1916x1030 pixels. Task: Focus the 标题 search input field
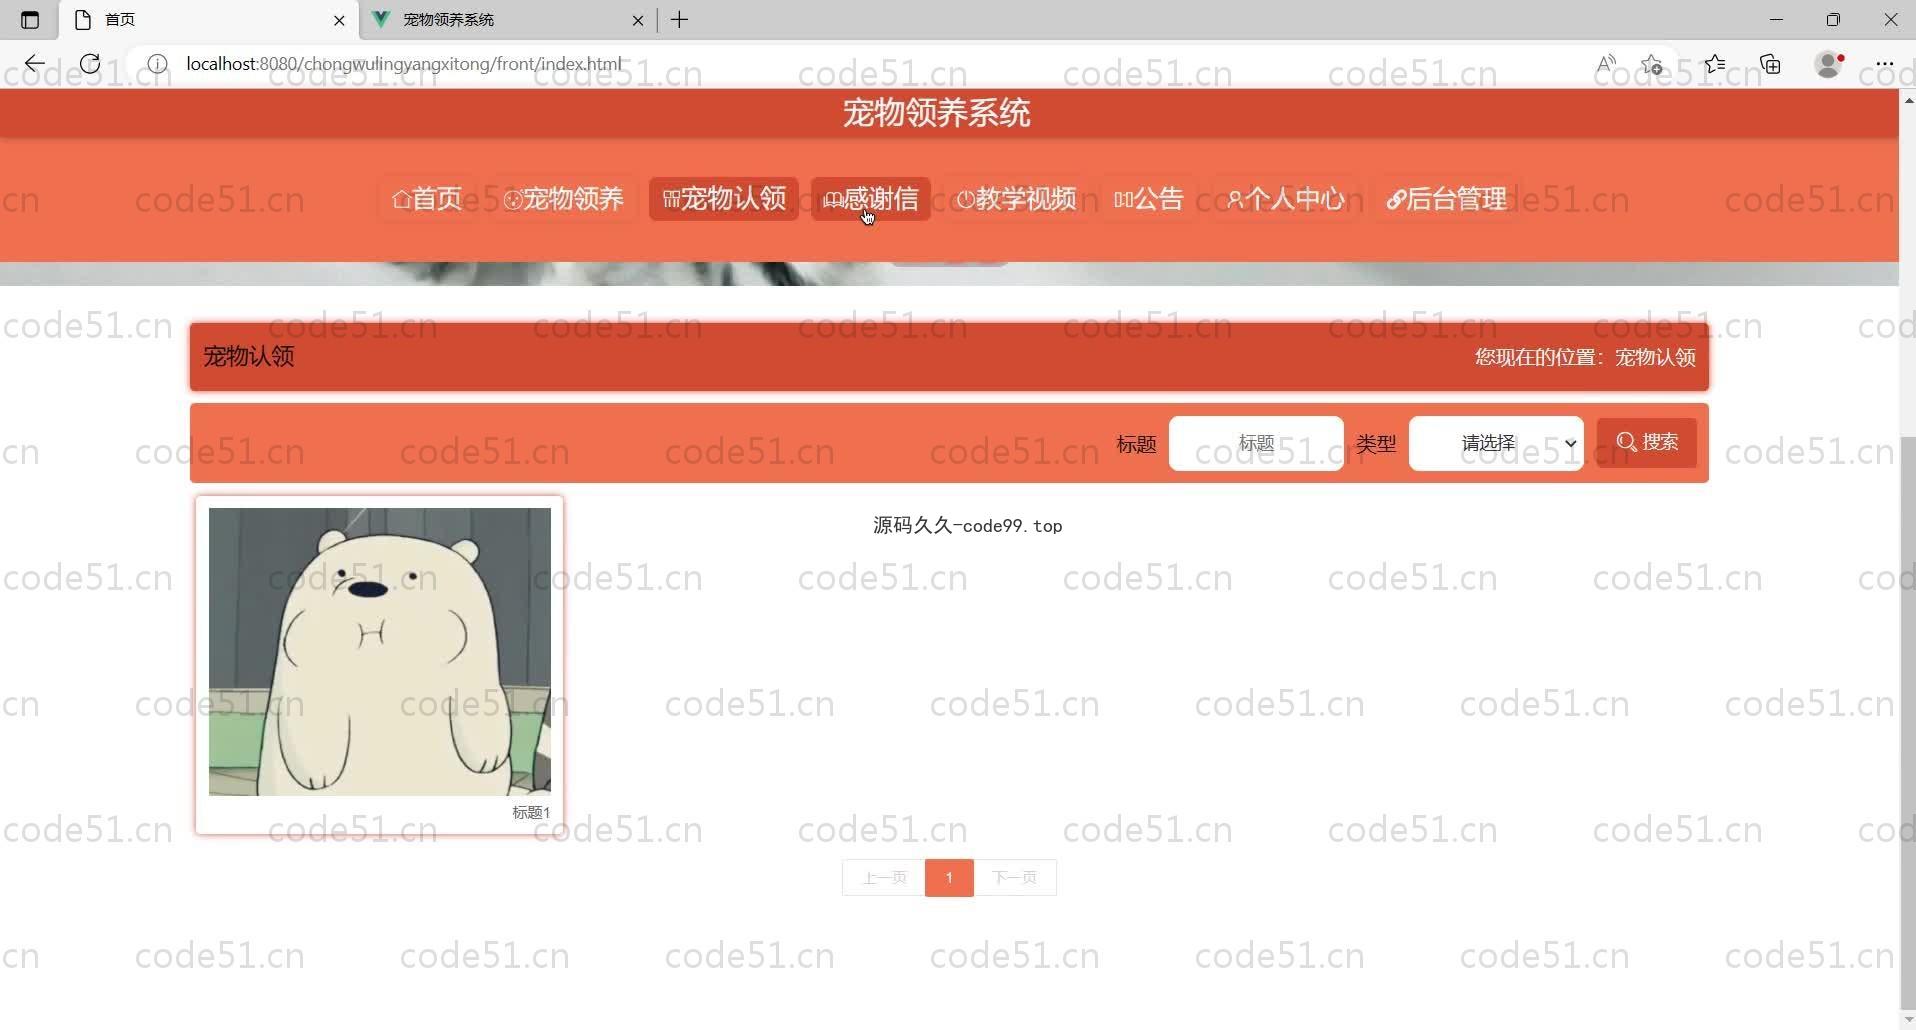[1256, 443]
